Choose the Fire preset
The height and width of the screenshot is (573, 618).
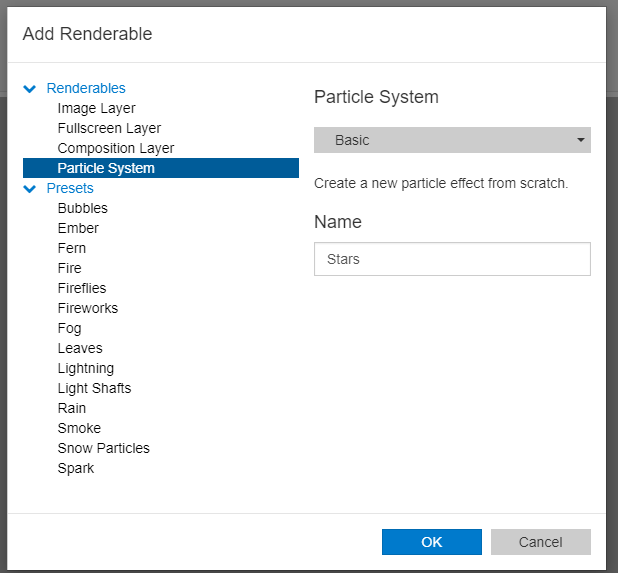tap(69, 268)
